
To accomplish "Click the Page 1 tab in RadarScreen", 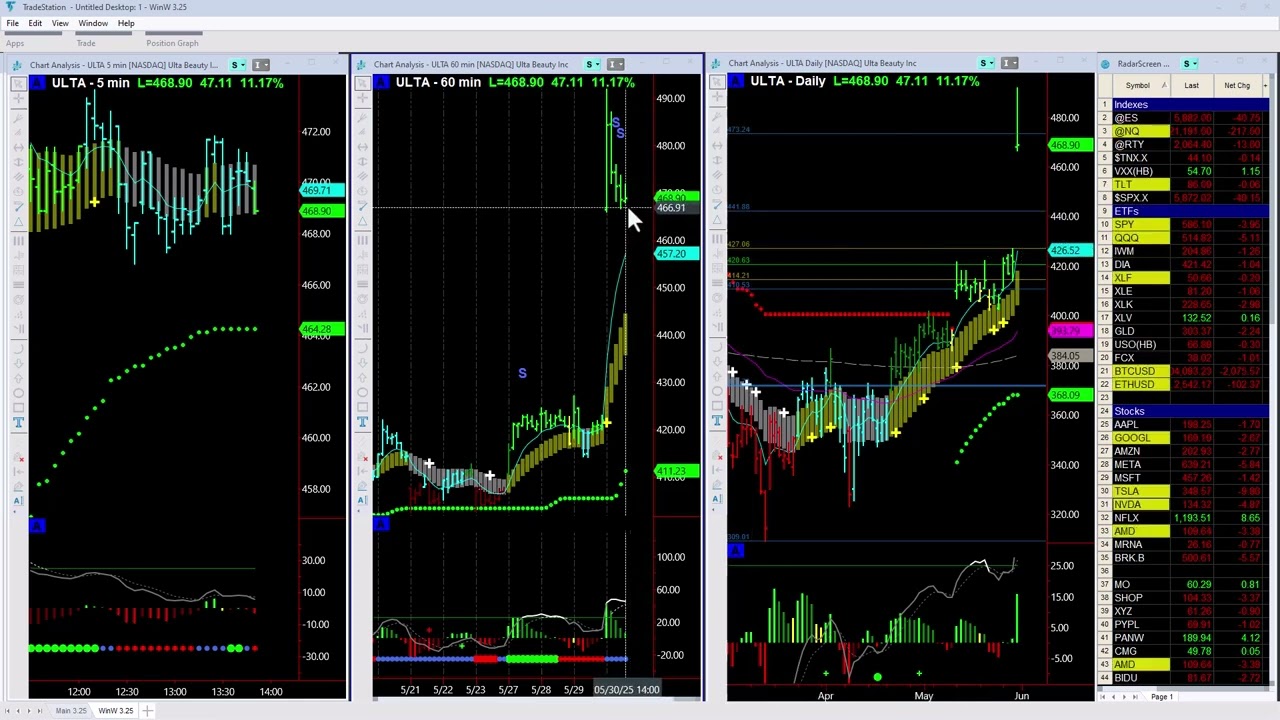I will pos(1161,697).
